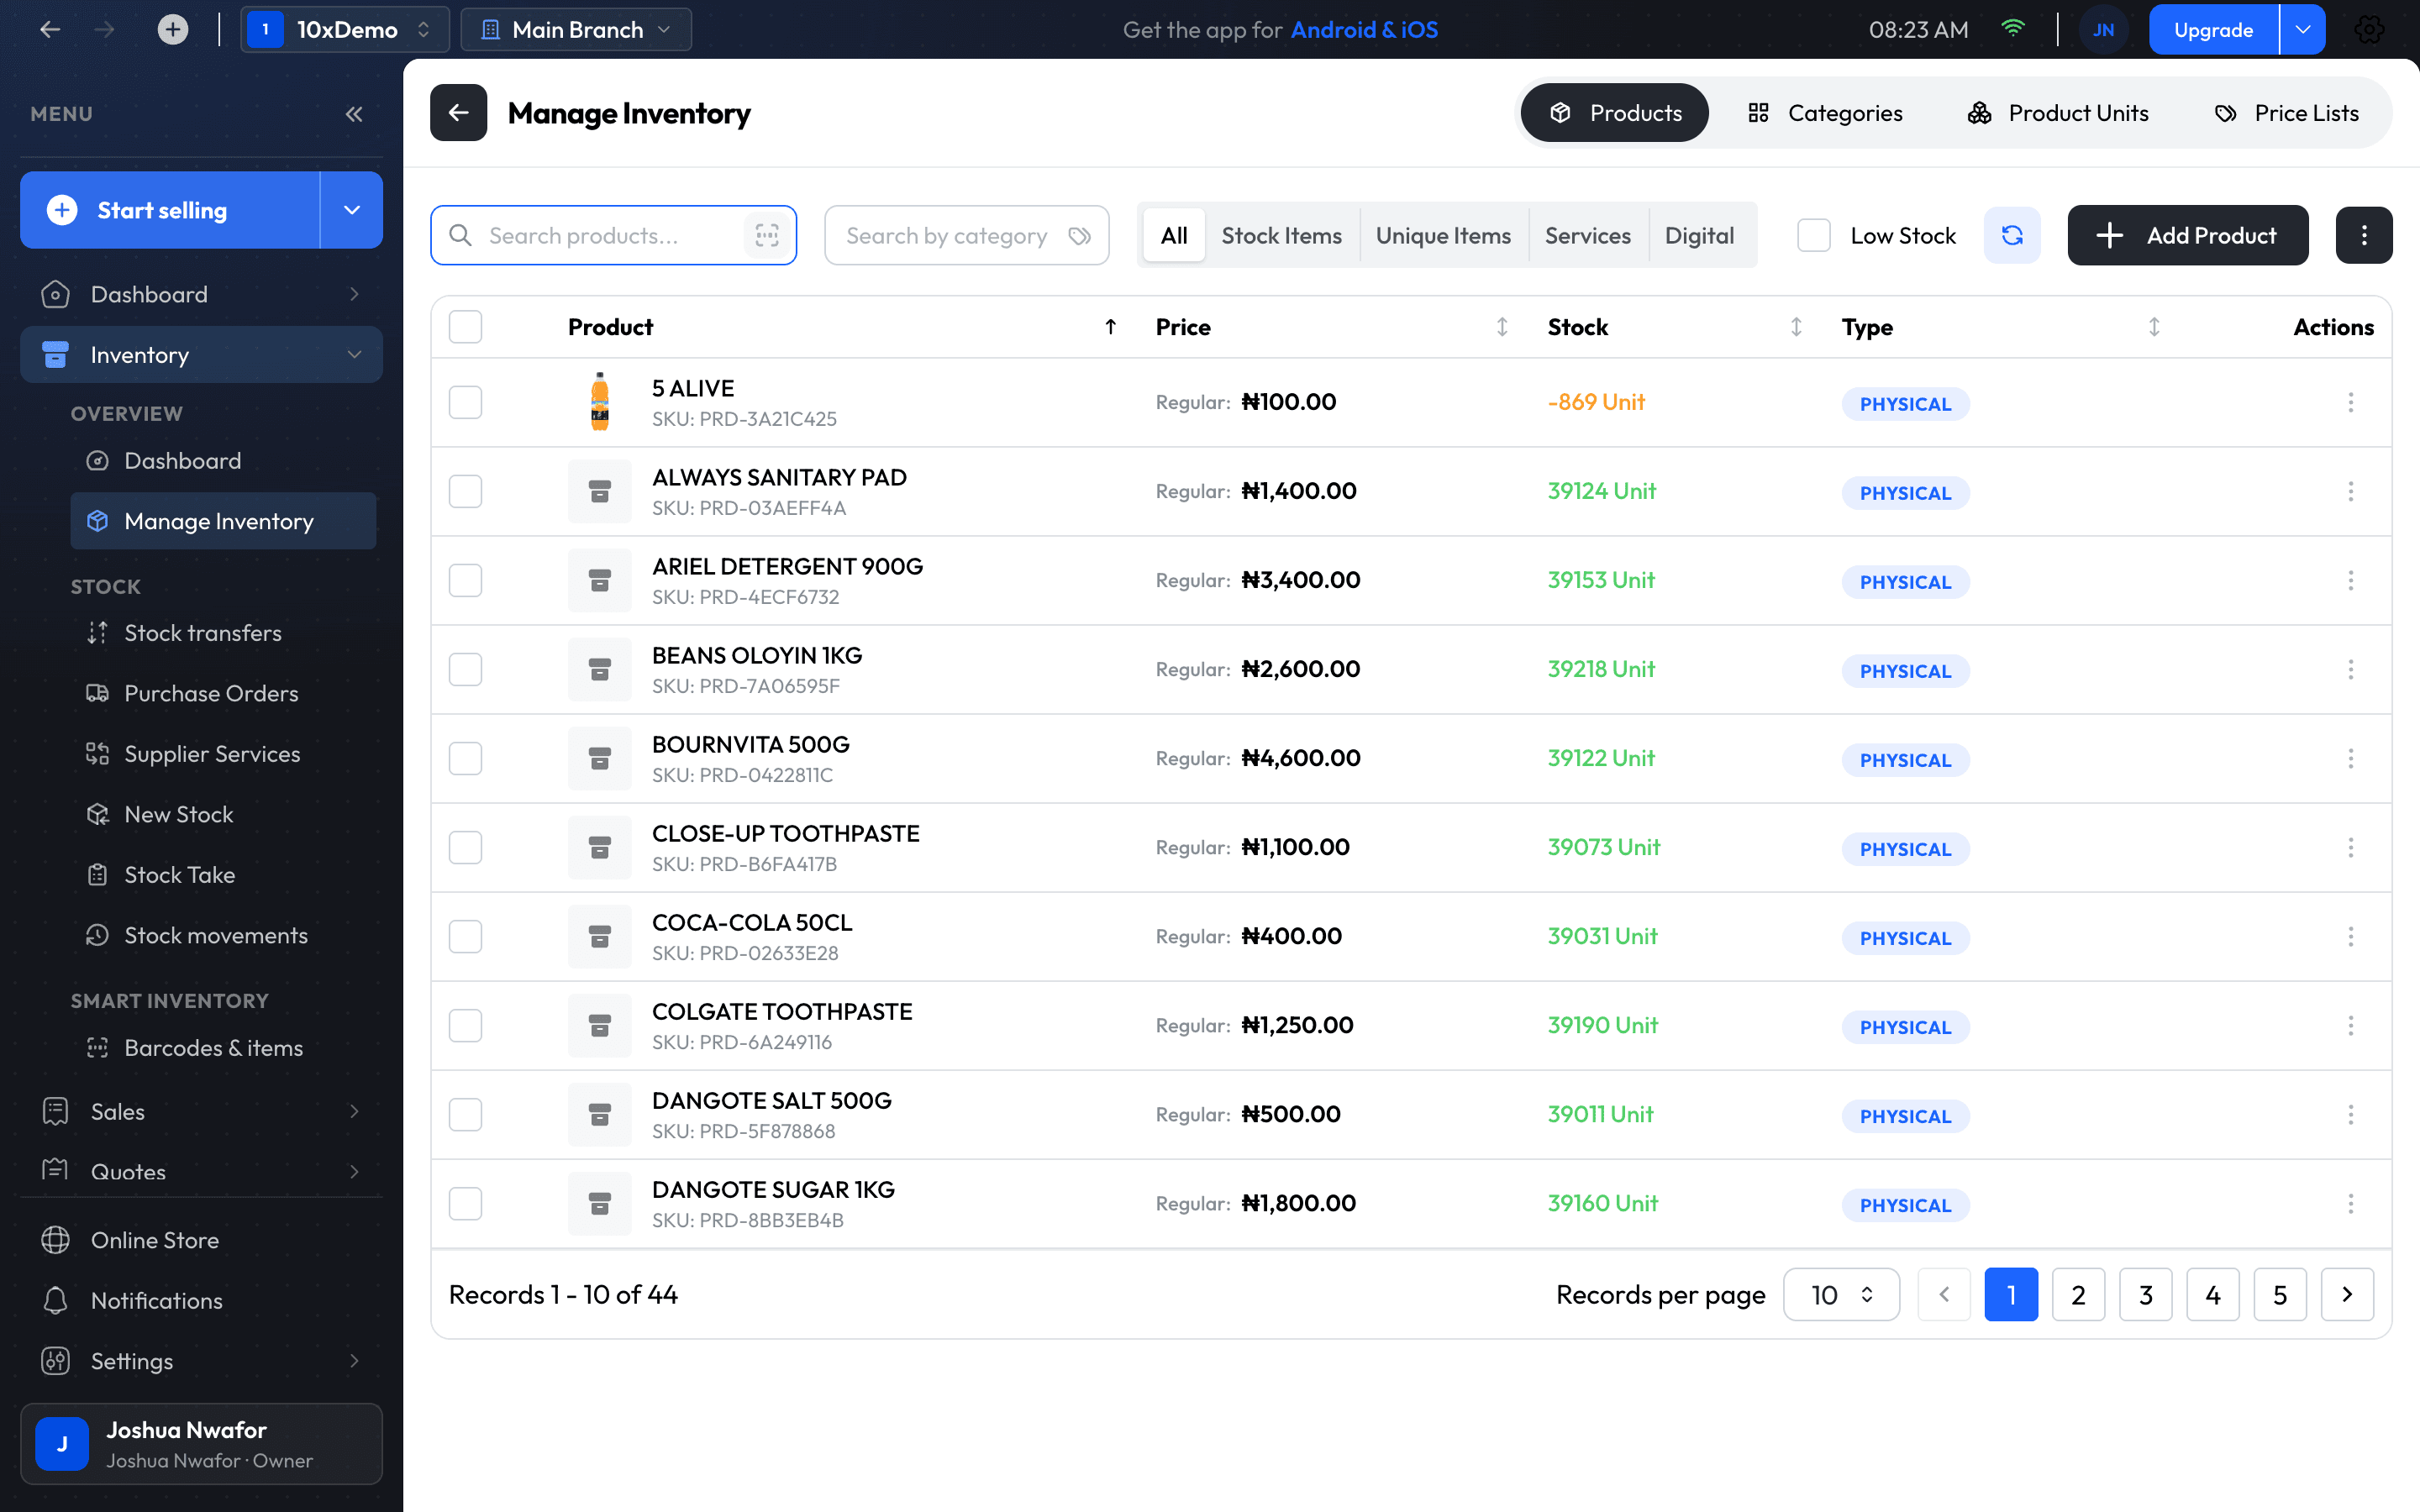Click the Search products input field
2420x1512 pixels.
click(x=613, y=236)
